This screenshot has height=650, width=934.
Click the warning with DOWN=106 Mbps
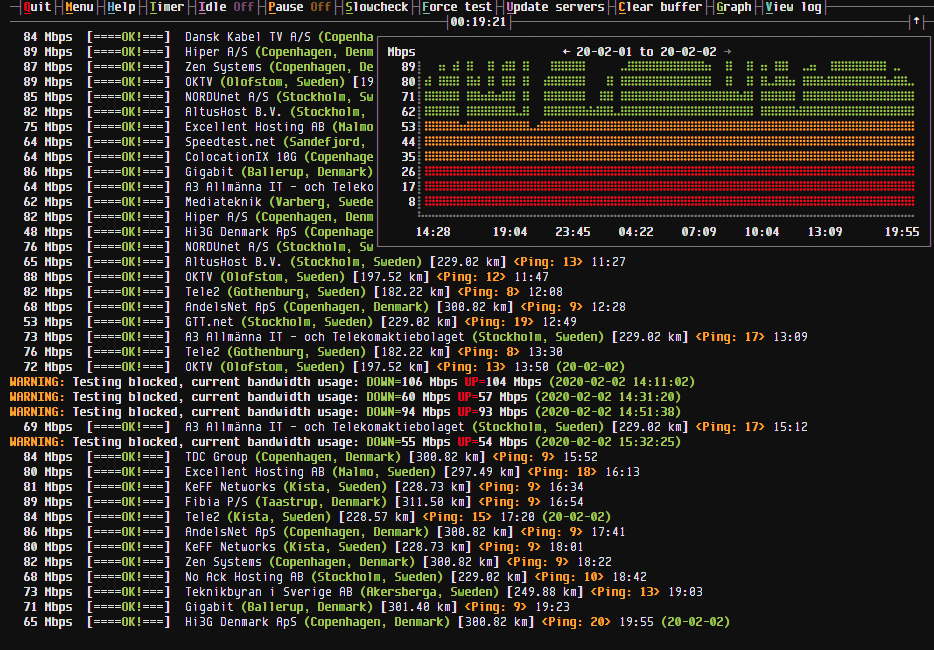pyautogui.click(x=352, y=382)
